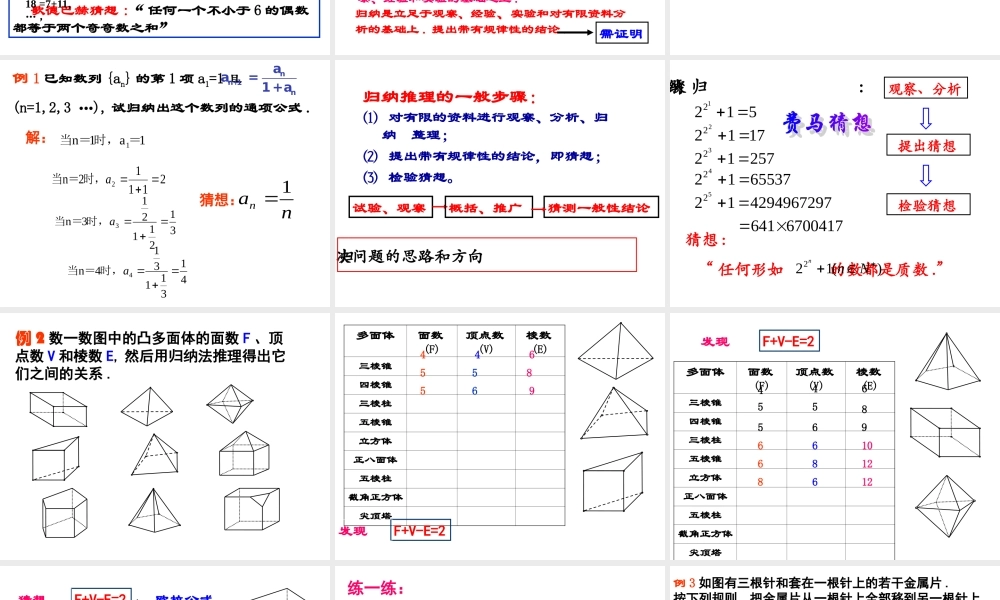This screenshot has height=600, width=1000.
Task: Select the 例2 convex polyhedra slide
Action: tap(165, 436)
